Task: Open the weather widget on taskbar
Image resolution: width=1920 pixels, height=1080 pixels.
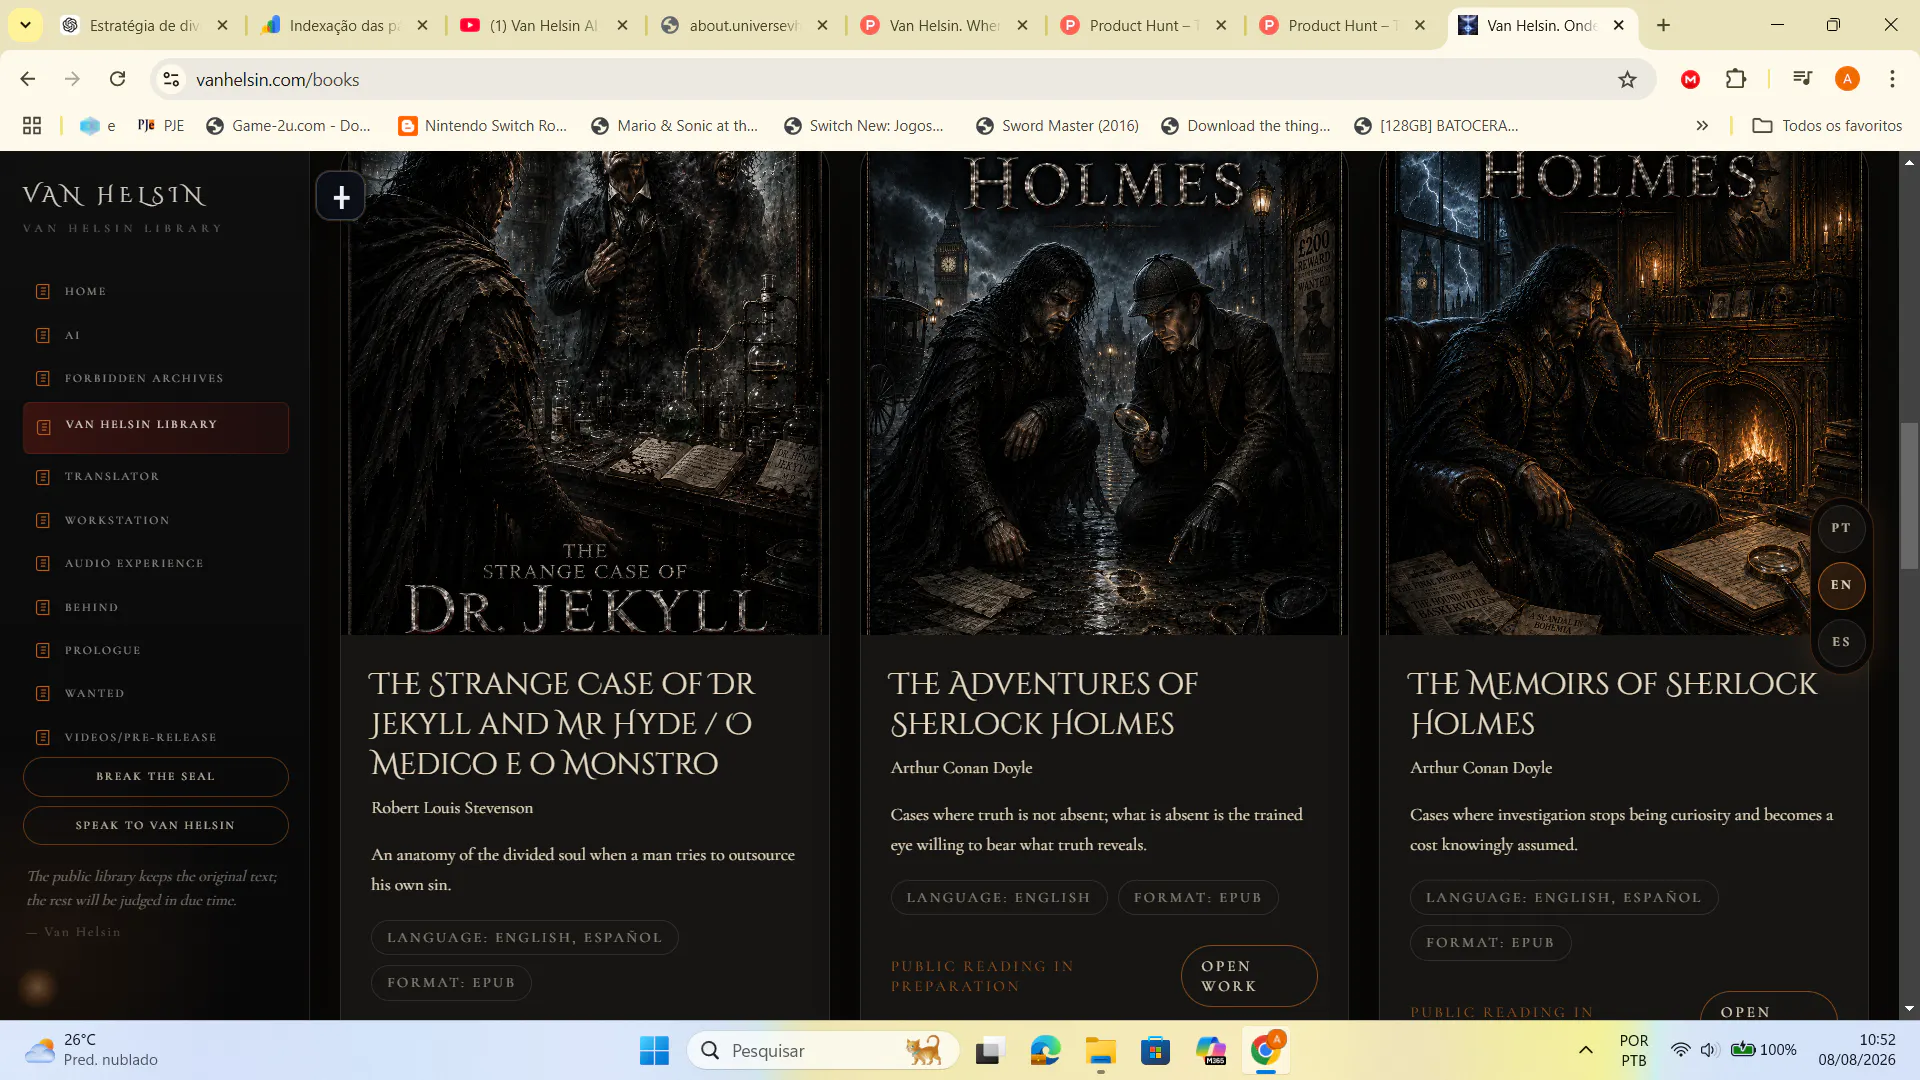Action: tap(92, 1050)
